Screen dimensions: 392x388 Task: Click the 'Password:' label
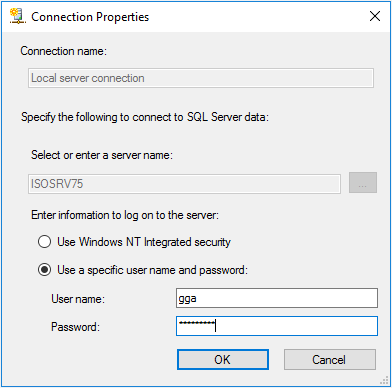75,326
